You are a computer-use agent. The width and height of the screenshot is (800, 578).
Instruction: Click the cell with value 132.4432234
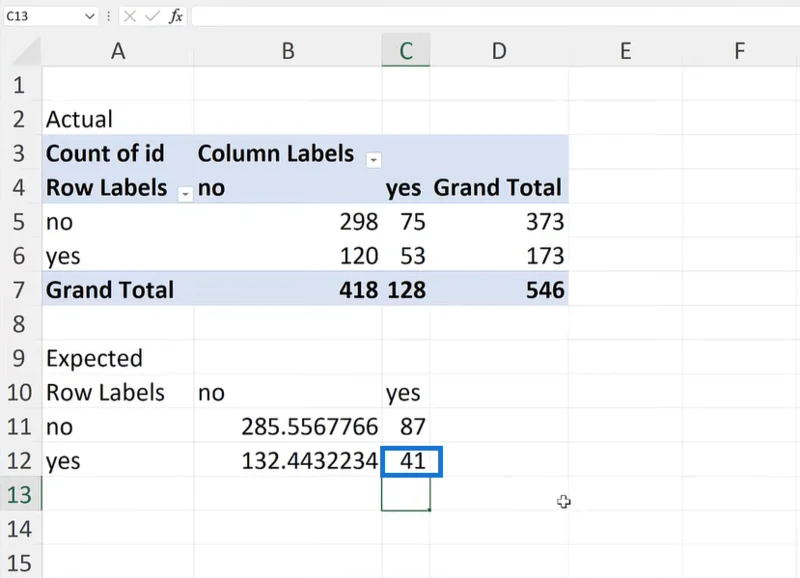[x=288, y=461]
